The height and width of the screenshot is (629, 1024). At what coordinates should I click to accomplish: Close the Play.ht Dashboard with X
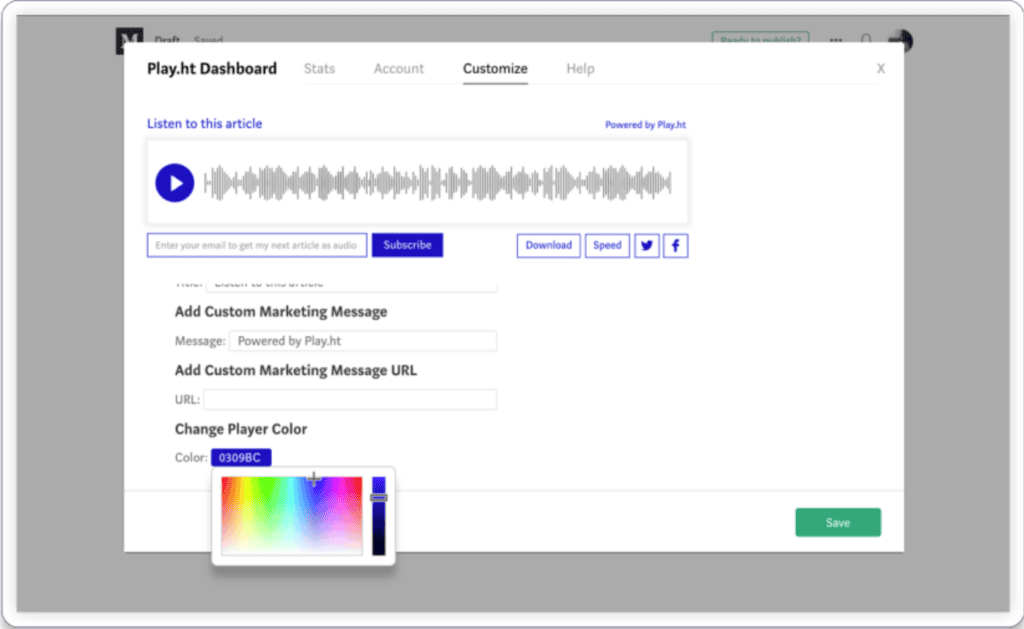click(880, 69)
